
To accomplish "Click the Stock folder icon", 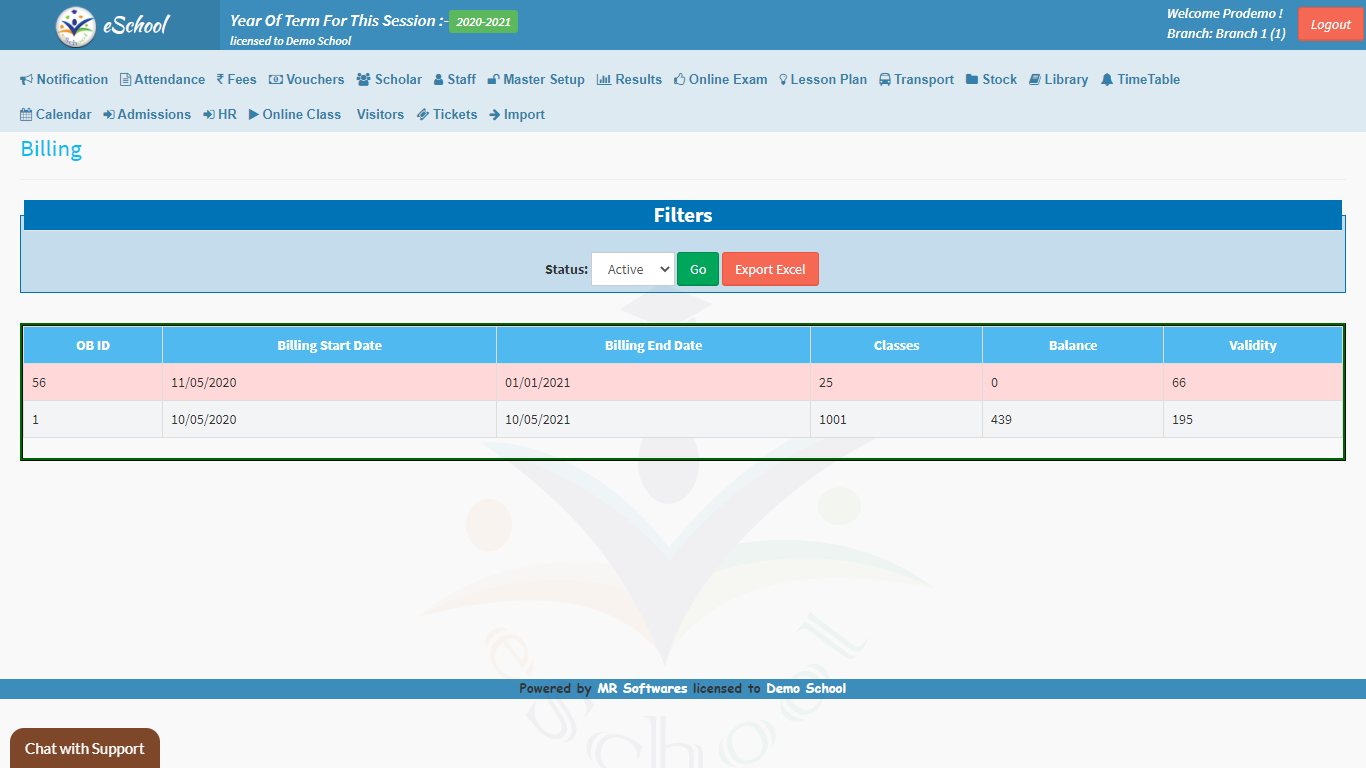I will click(972, 80).
